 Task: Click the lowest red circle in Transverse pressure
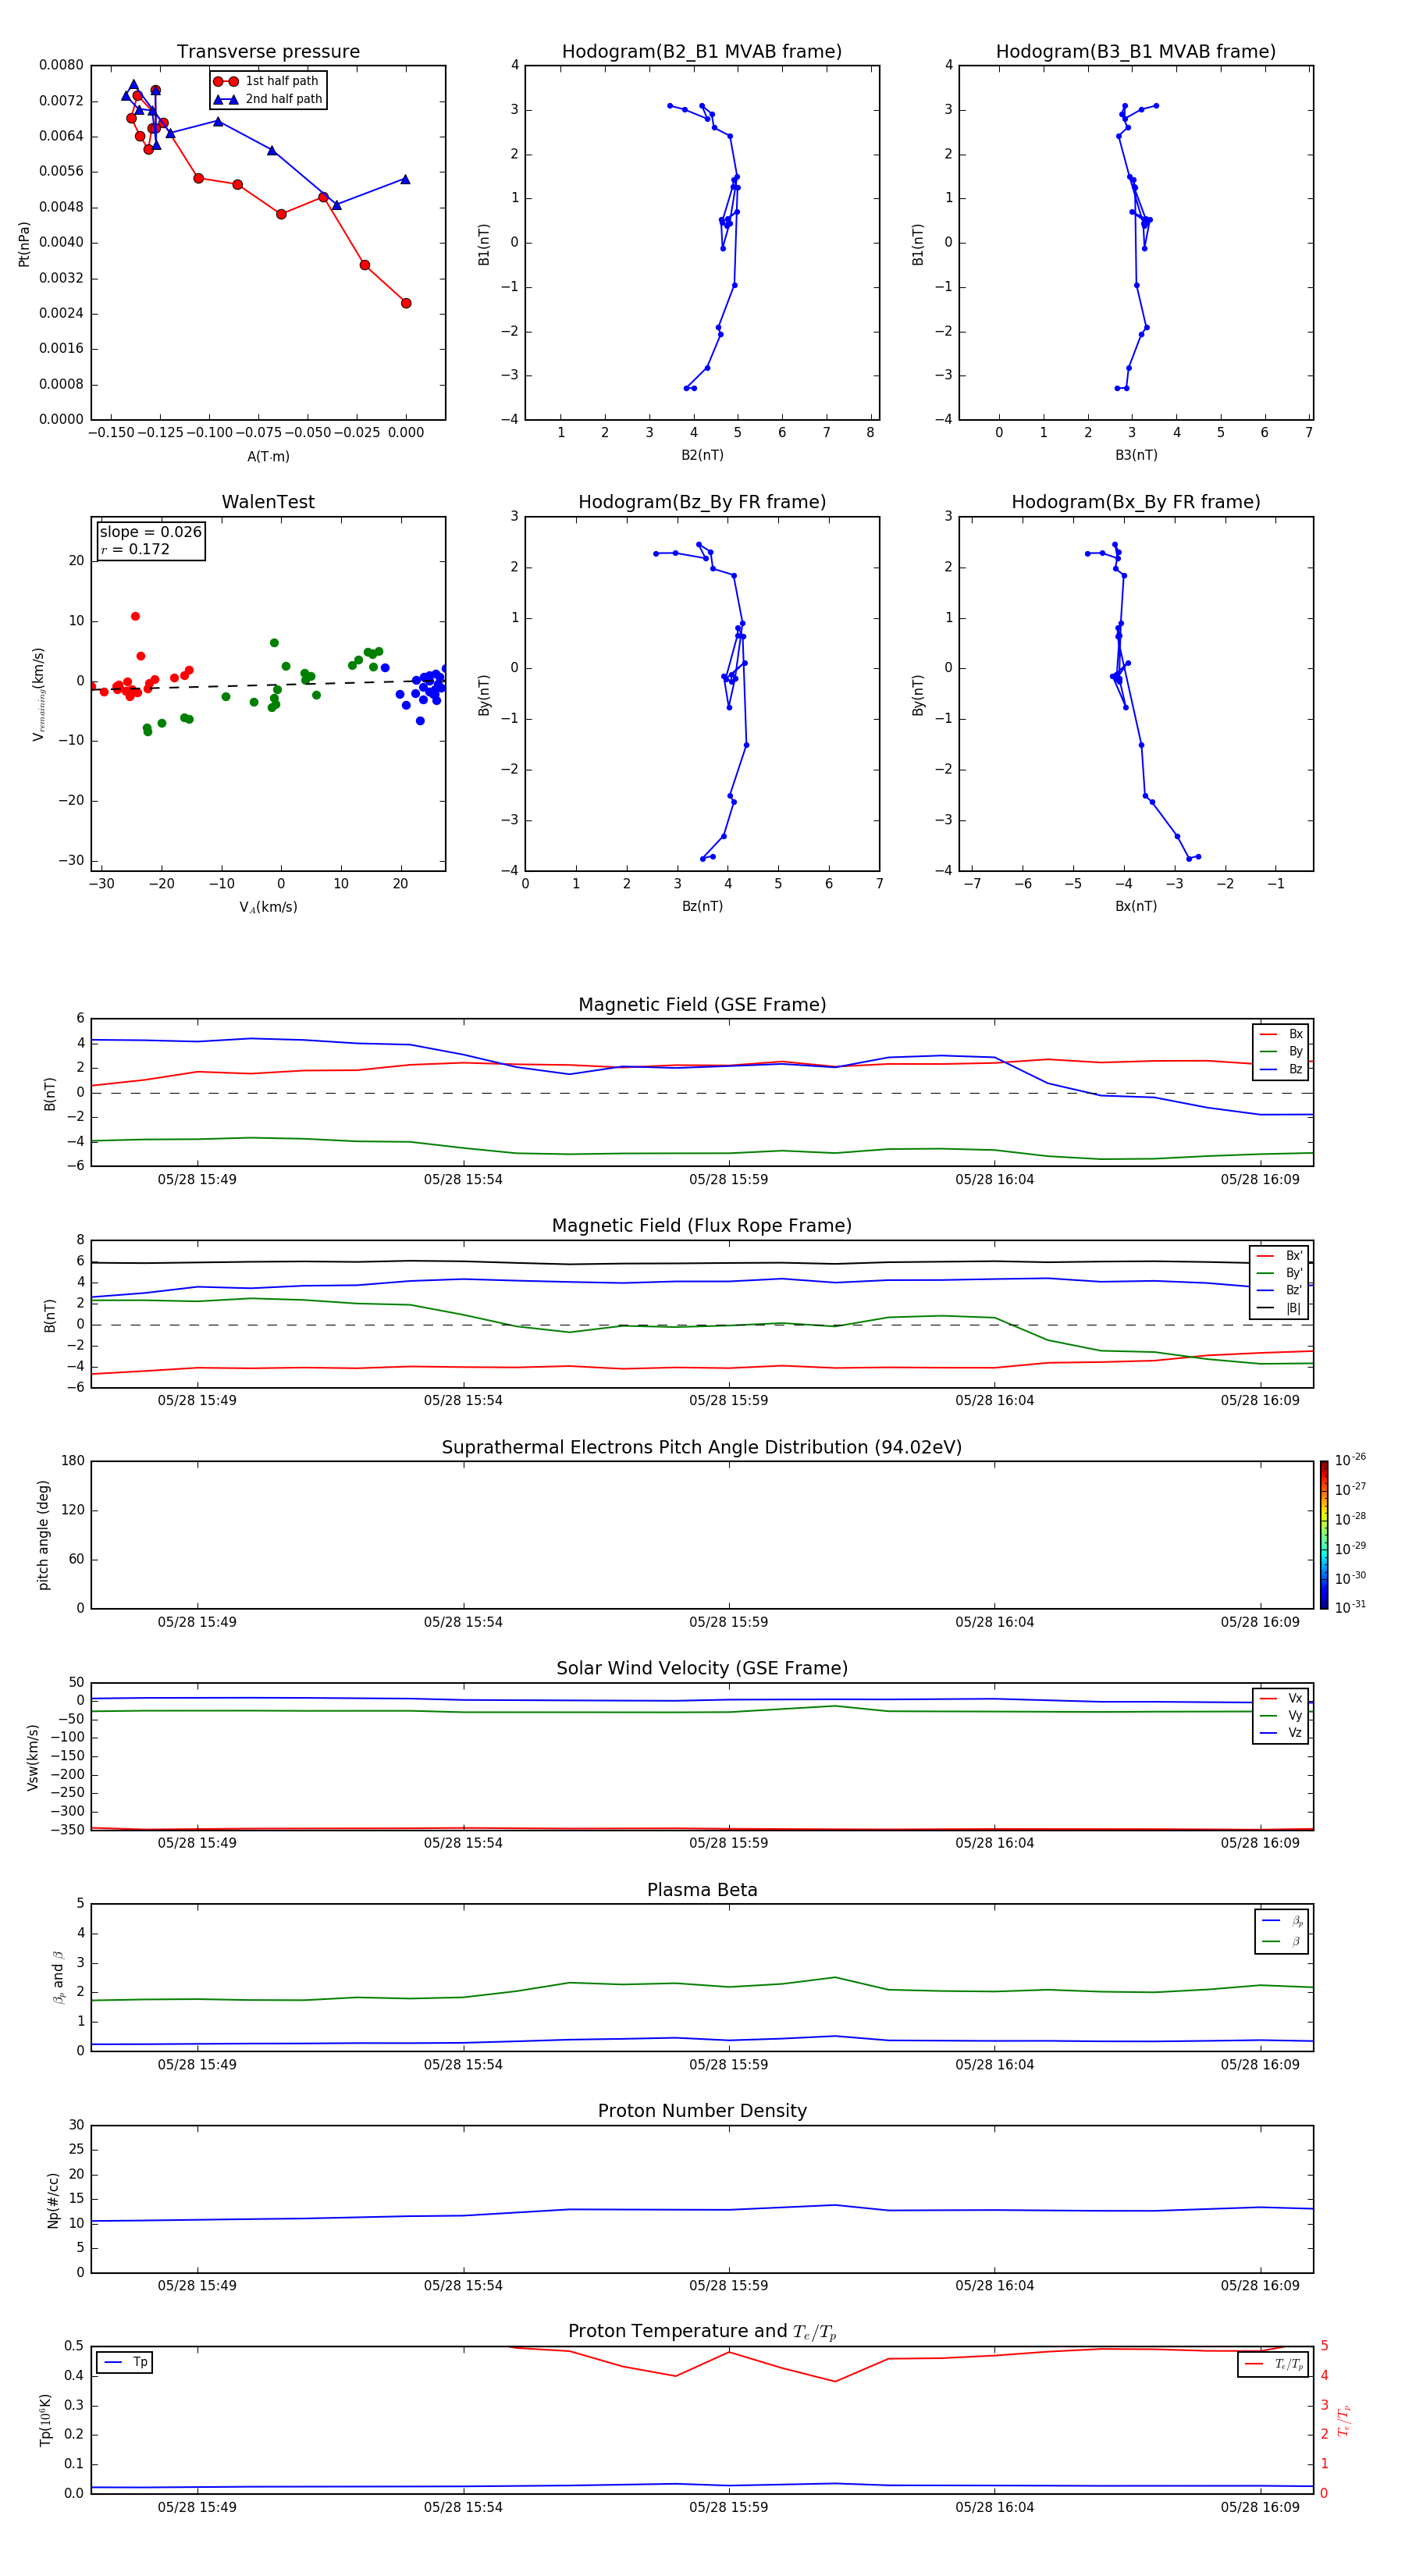point(406,303)
